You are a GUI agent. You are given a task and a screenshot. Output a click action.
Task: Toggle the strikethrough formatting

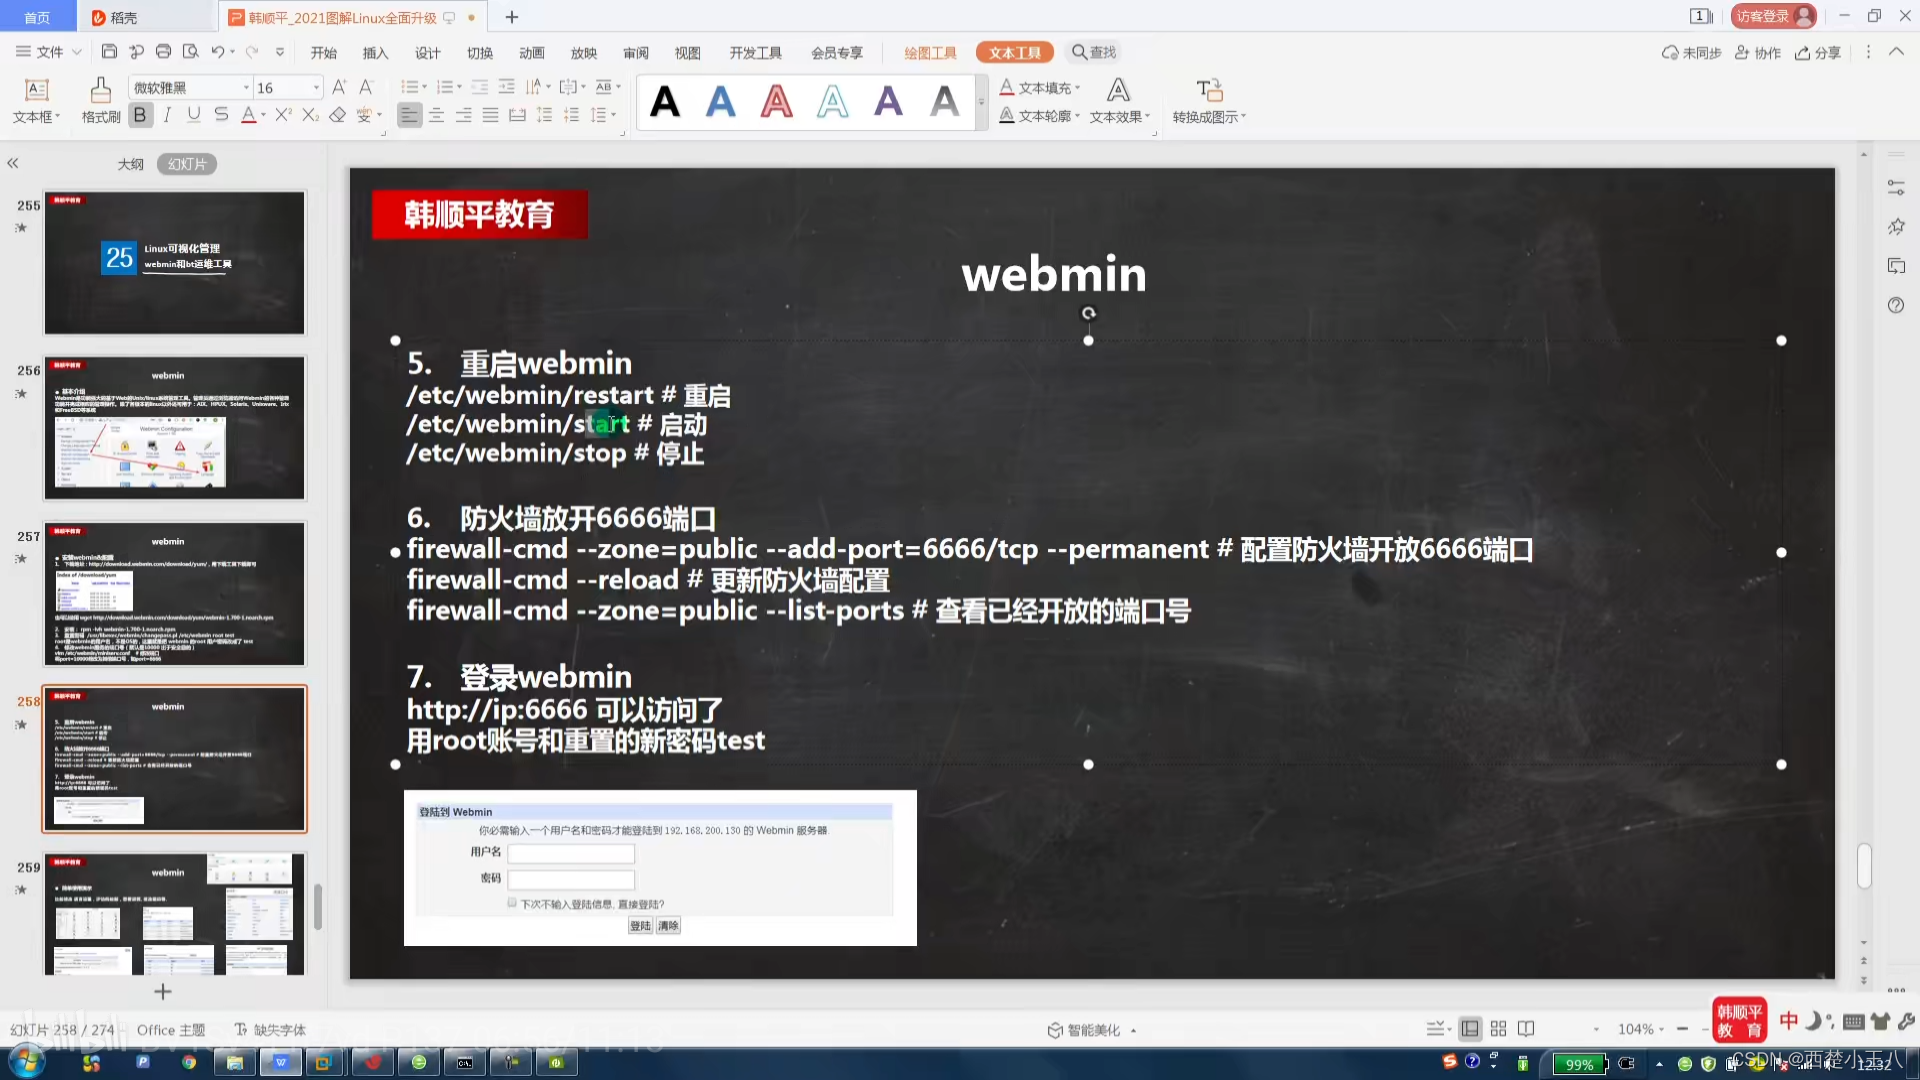point(220,115)
